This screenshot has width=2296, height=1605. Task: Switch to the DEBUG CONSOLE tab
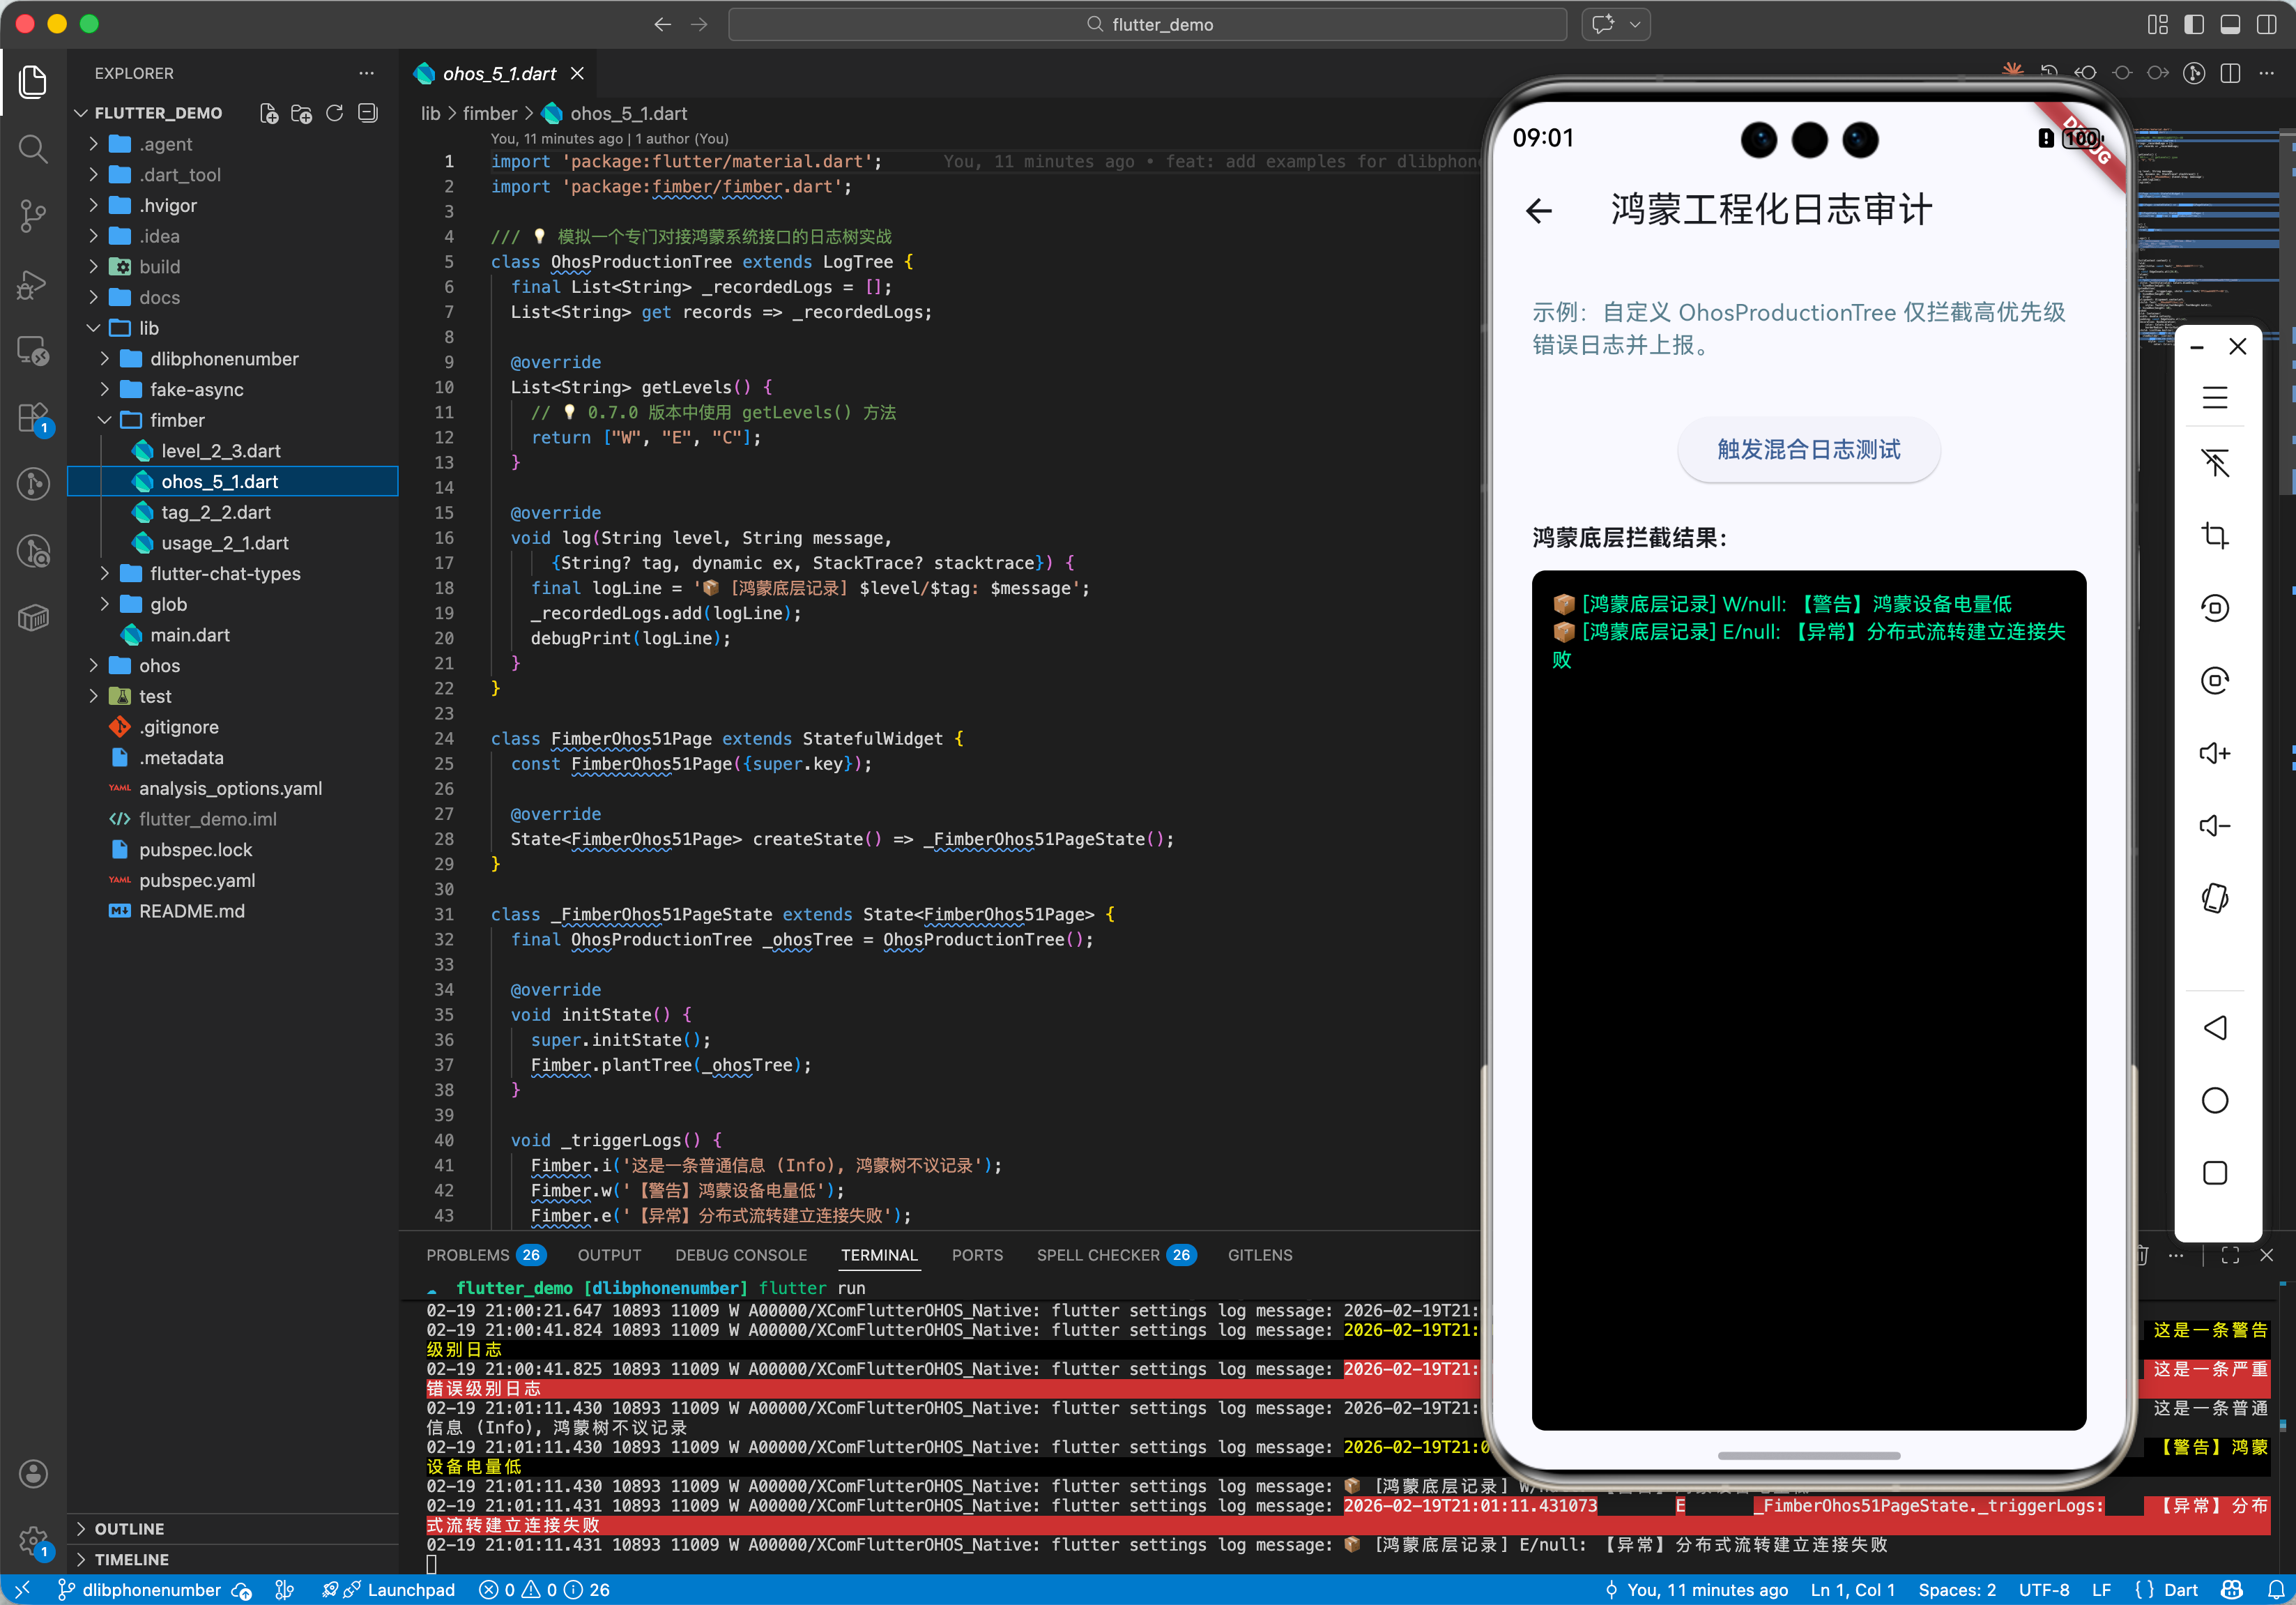coord(740,1255)
